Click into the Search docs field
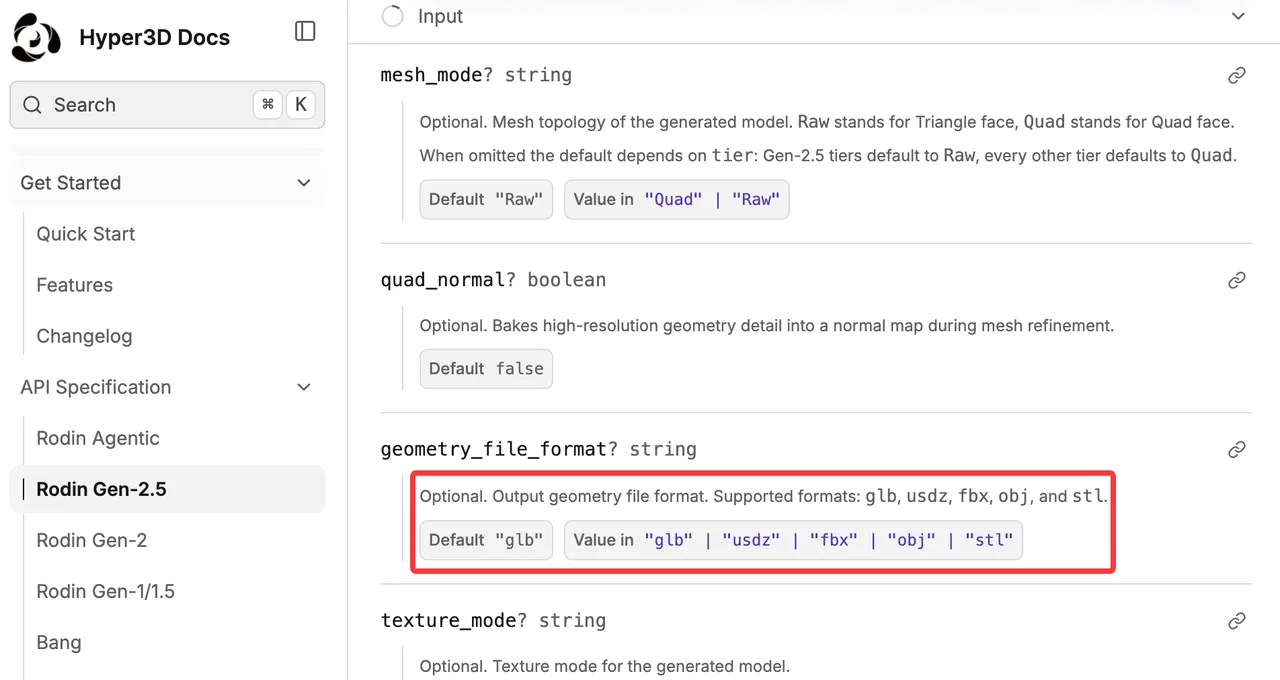1280x680 pixels. coord(167,105)
